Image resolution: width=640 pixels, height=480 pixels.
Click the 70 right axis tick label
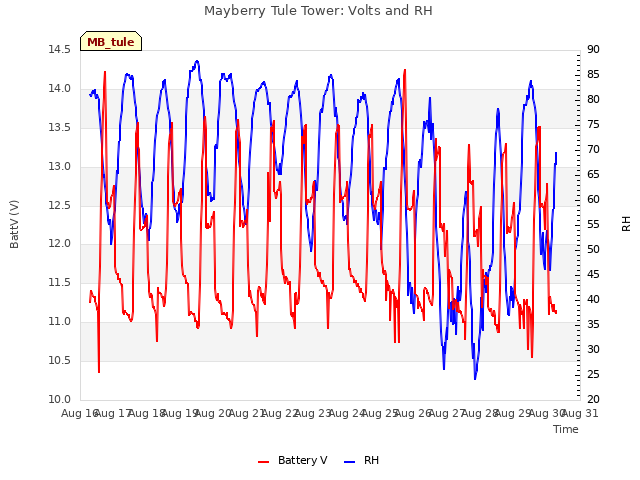[593, 150]
